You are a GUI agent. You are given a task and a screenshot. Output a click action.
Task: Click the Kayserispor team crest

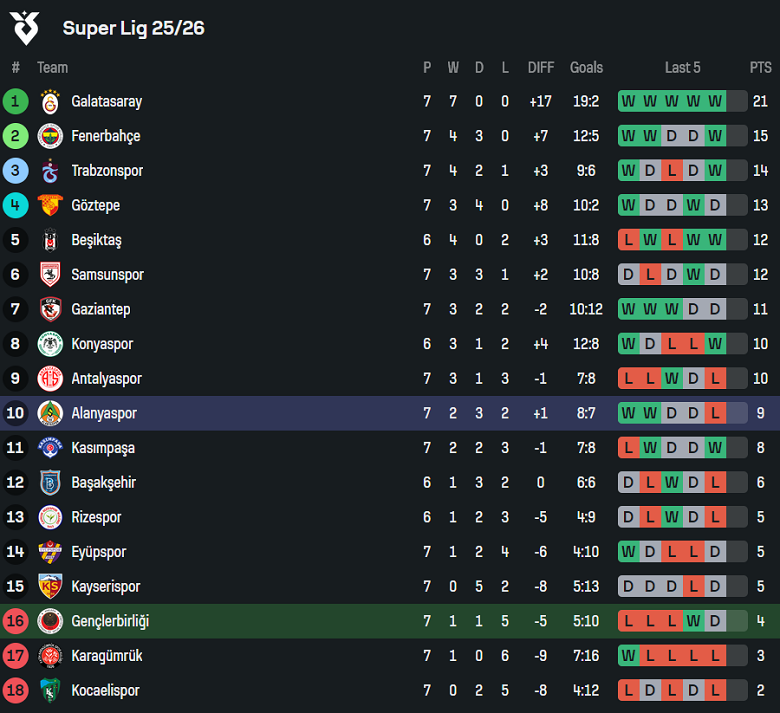(x=50, y=586)
